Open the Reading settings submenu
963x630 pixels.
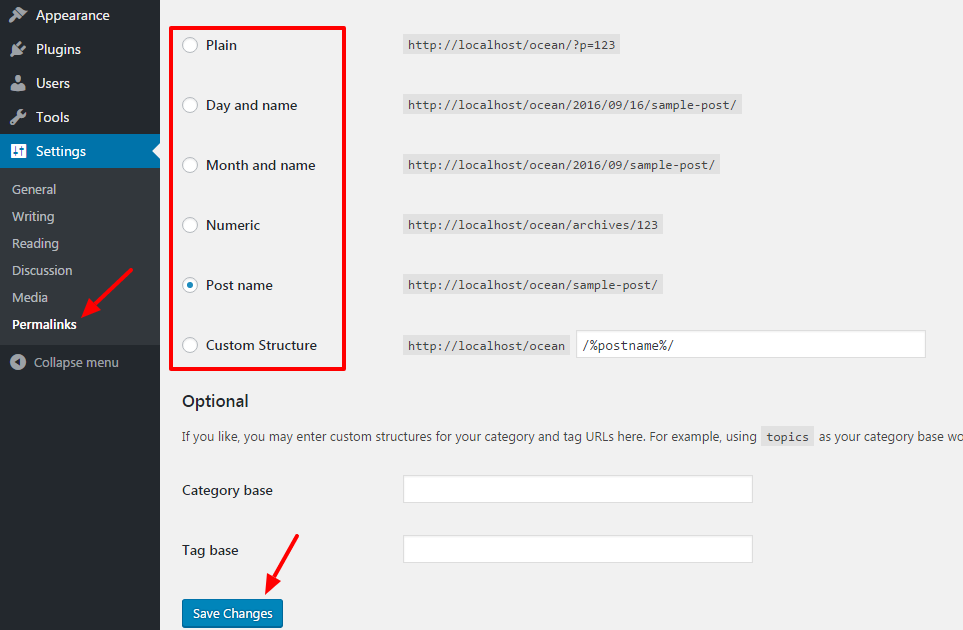[x=35, y=243]
